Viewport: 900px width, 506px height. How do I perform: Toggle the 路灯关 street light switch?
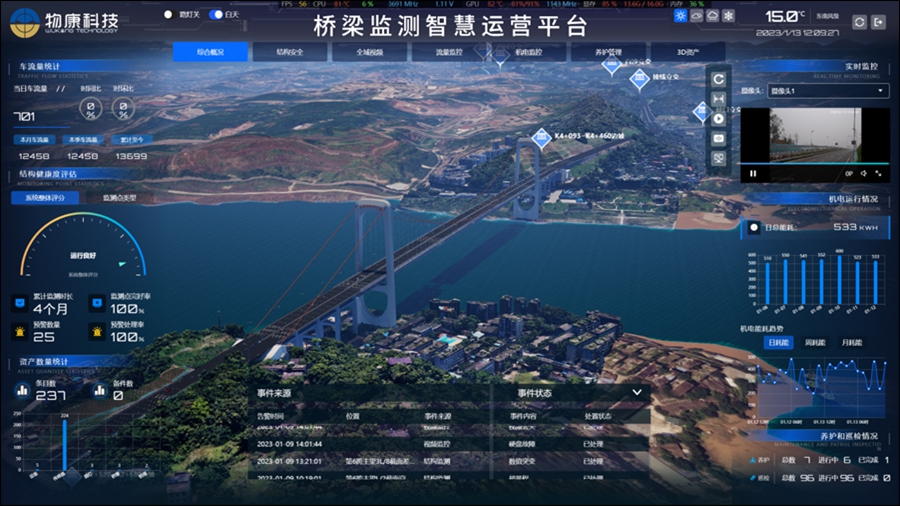[x=169, y=15]
